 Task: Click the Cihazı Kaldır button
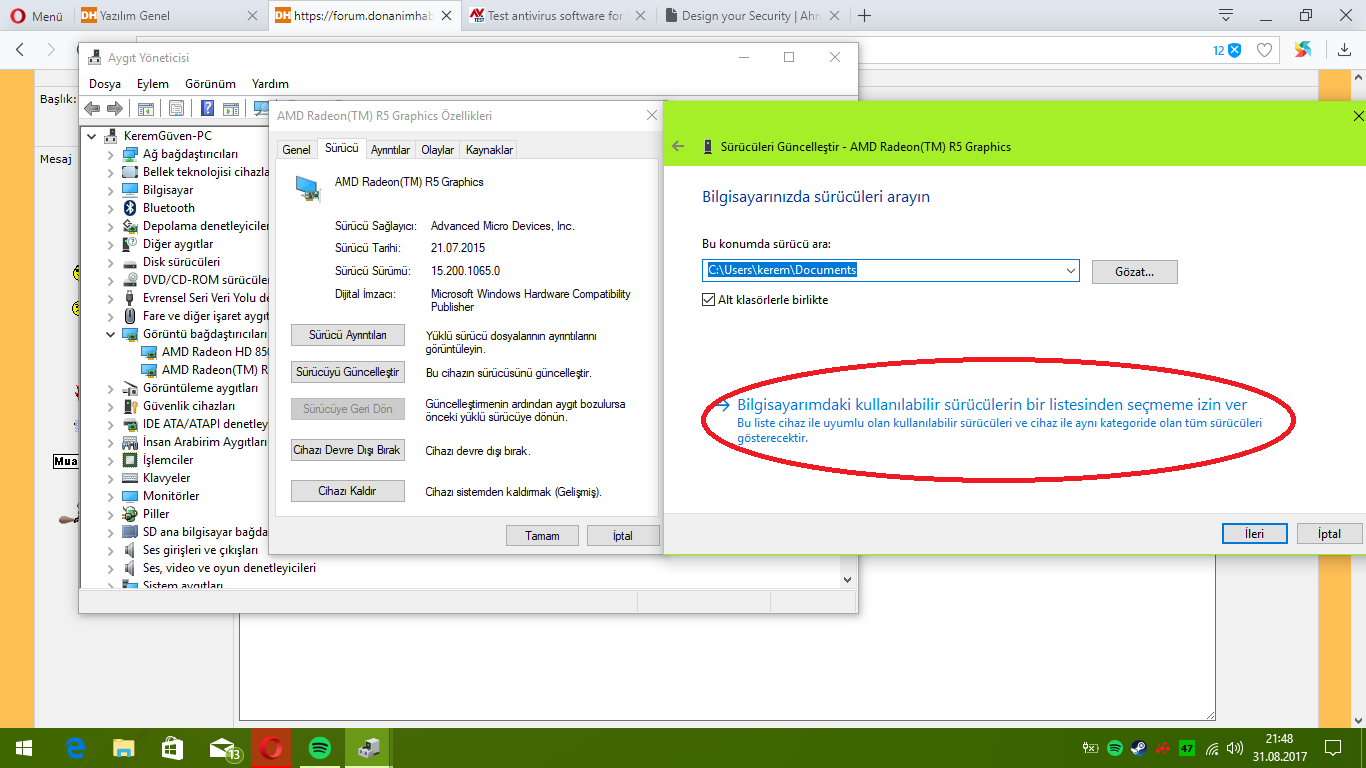pyautogui.click(x=347, y=491)
